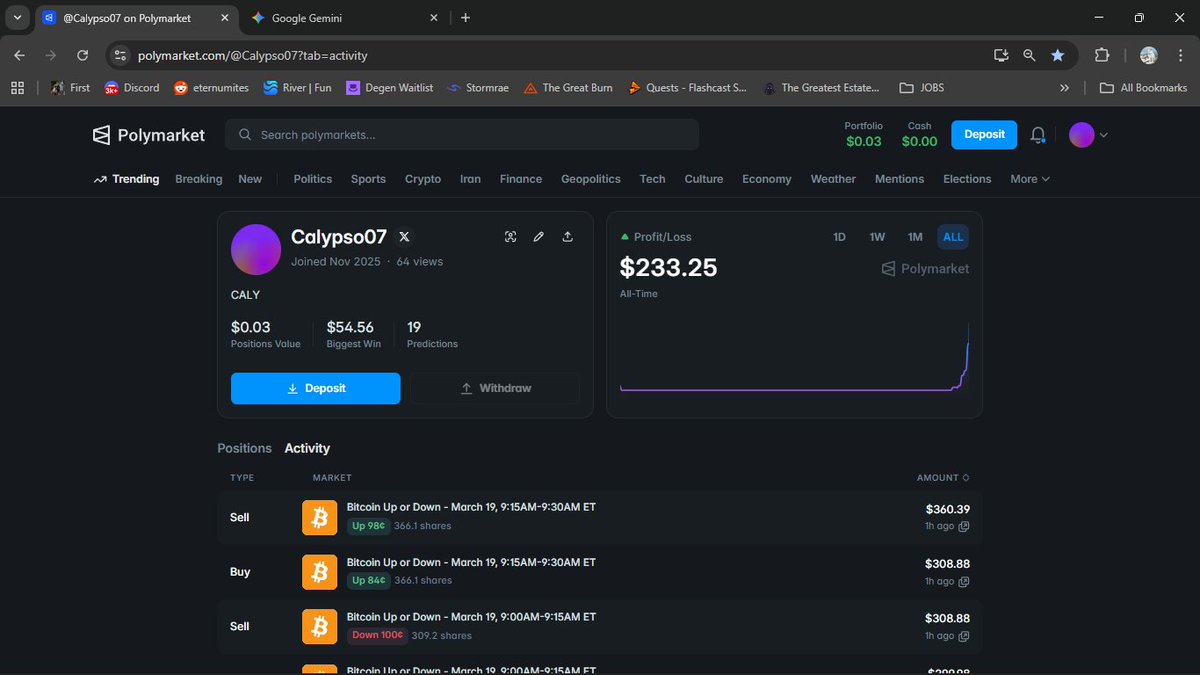This screenshot has height=675, width=1200.
Task: Expand the hidden bookmarks chevron
Action: [x=1065, y=88]
